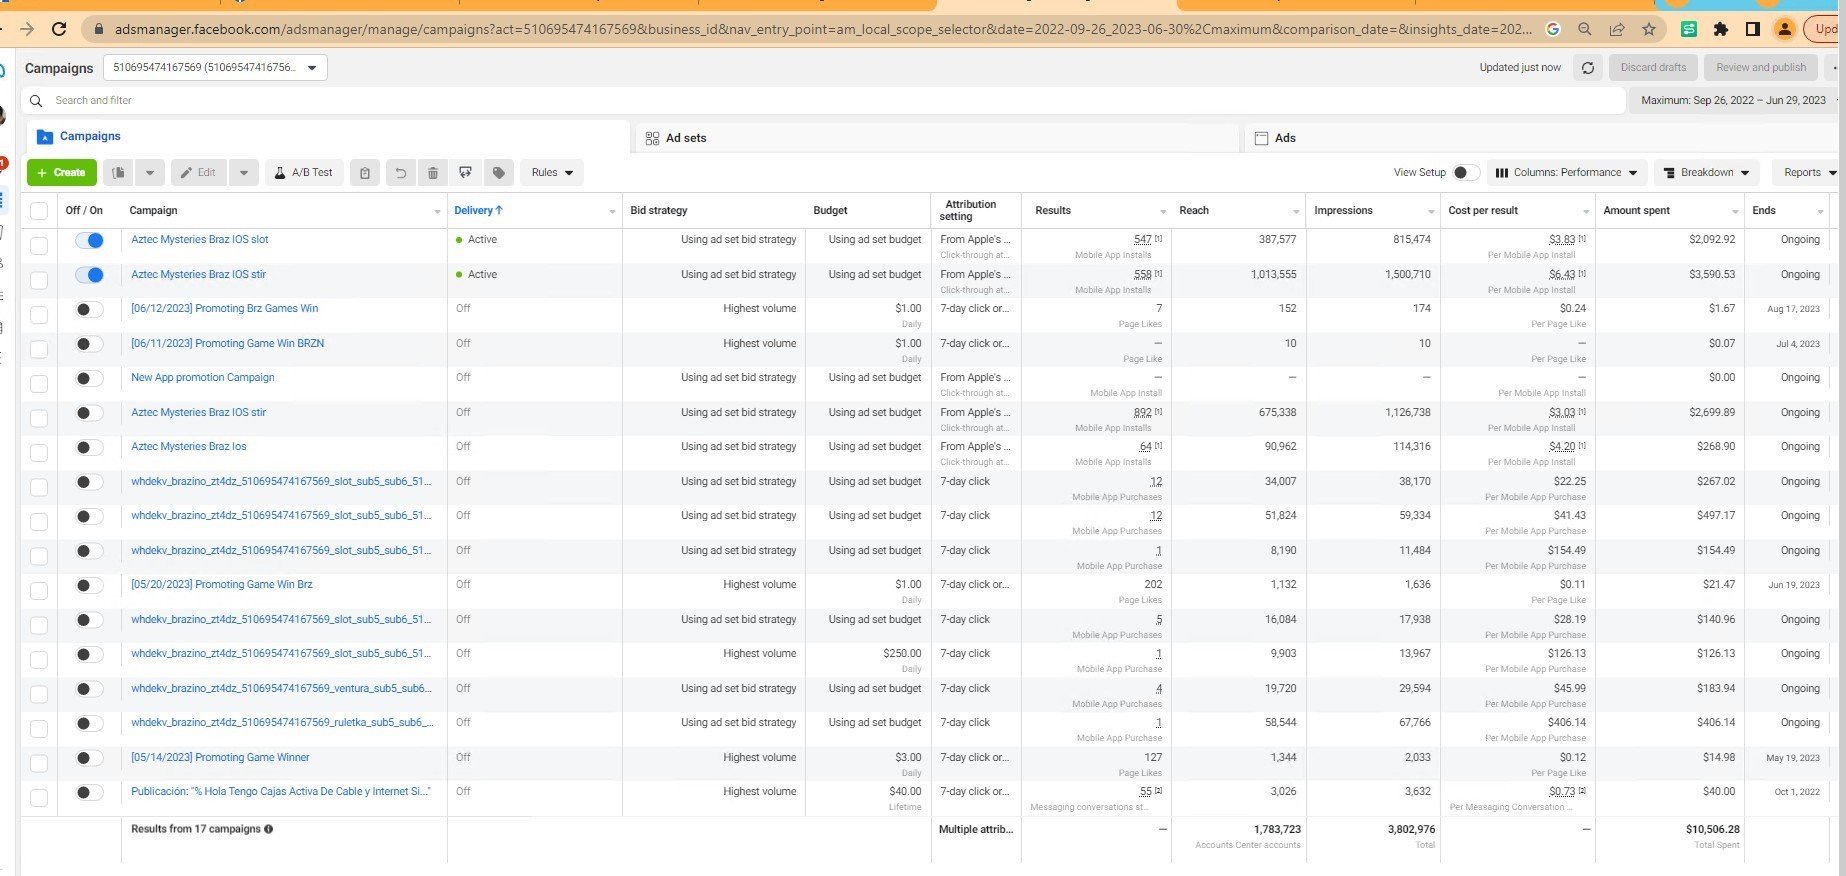Screen dimensions: 1846x876
Task: Toggle off Aztec Mysteries Braz IOS slot campaign
Action: pos(89,240)
